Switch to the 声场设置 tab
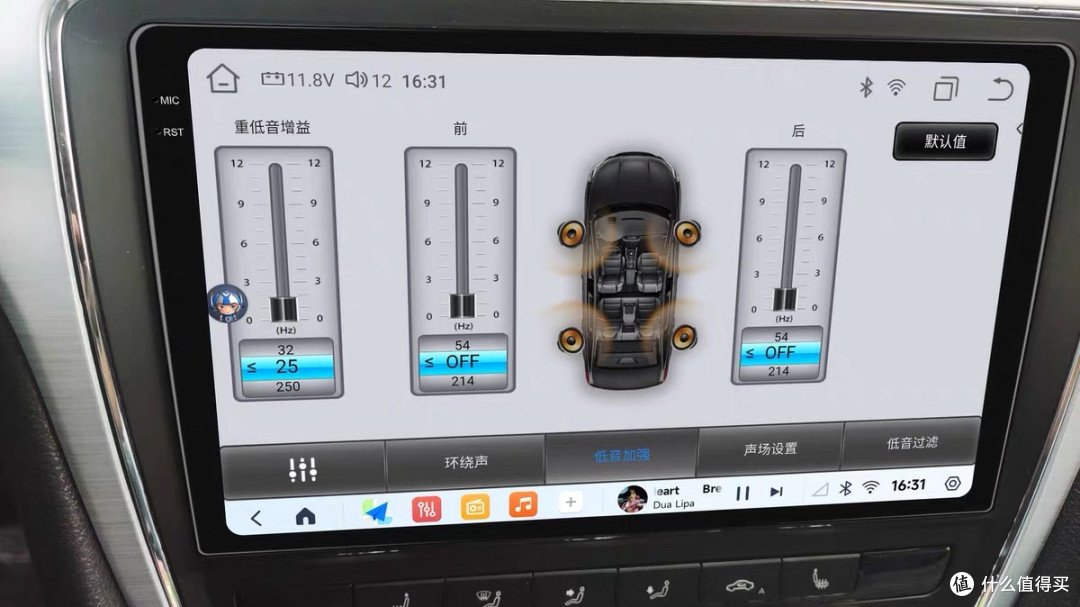 coord(770,449)
